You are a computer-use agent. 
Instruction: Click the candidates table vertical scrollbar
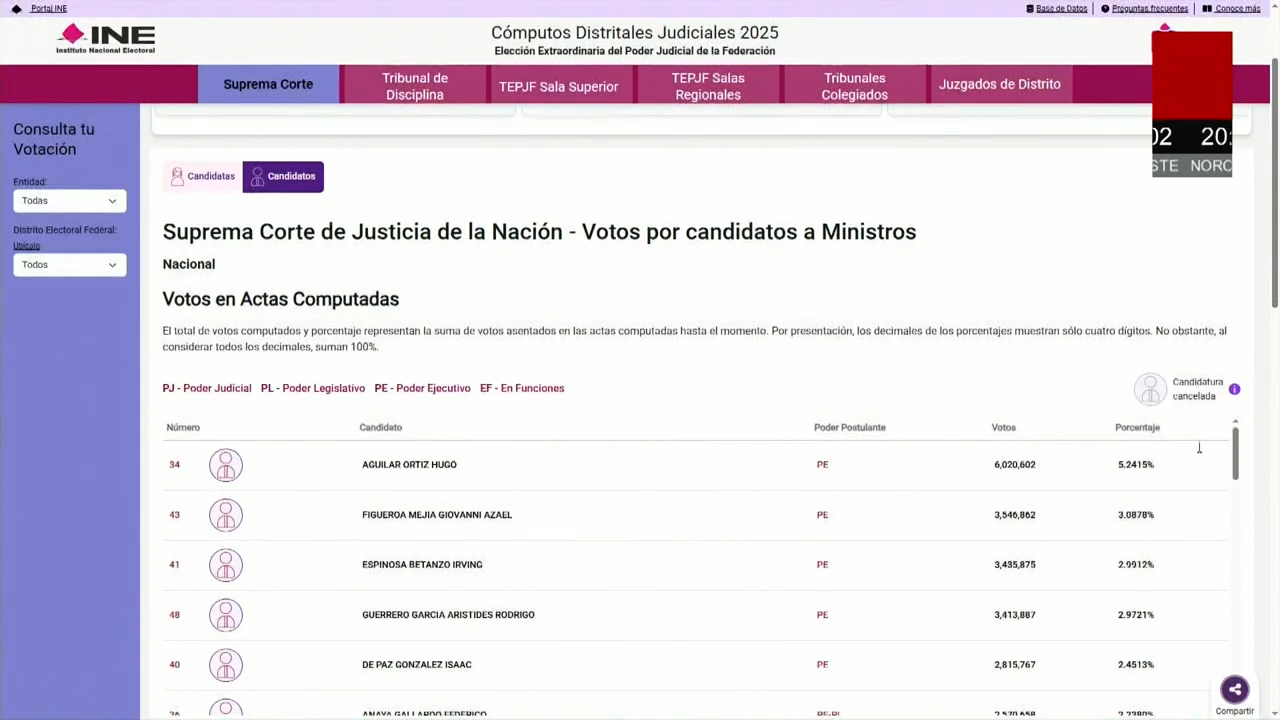(1235, 453)
